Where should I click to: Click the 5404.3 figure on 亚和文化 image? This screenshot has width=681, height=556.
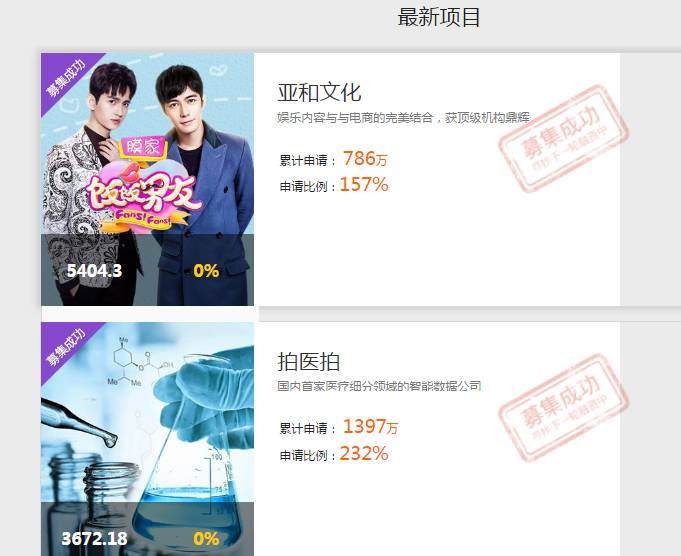(94, 271)
